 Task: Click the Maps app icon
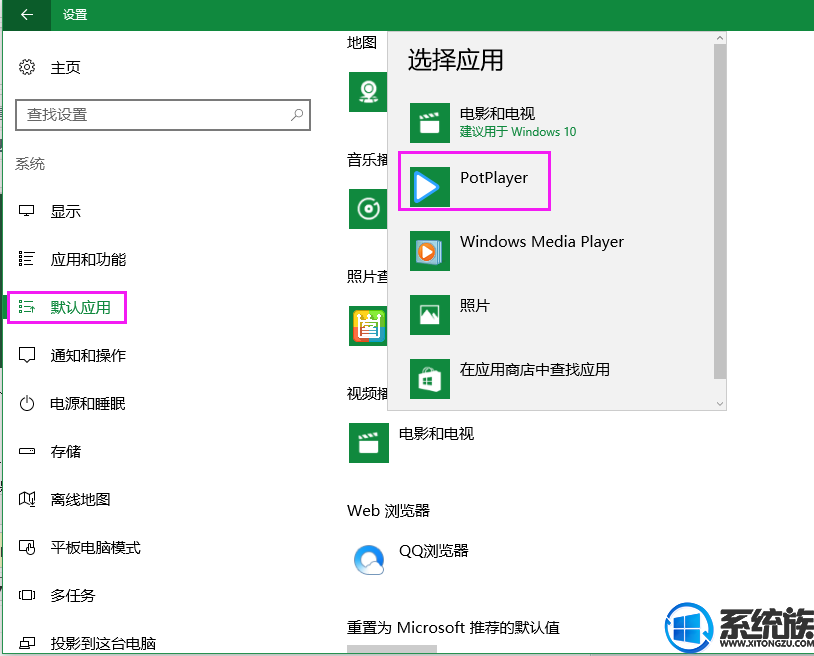click(368, 92)
